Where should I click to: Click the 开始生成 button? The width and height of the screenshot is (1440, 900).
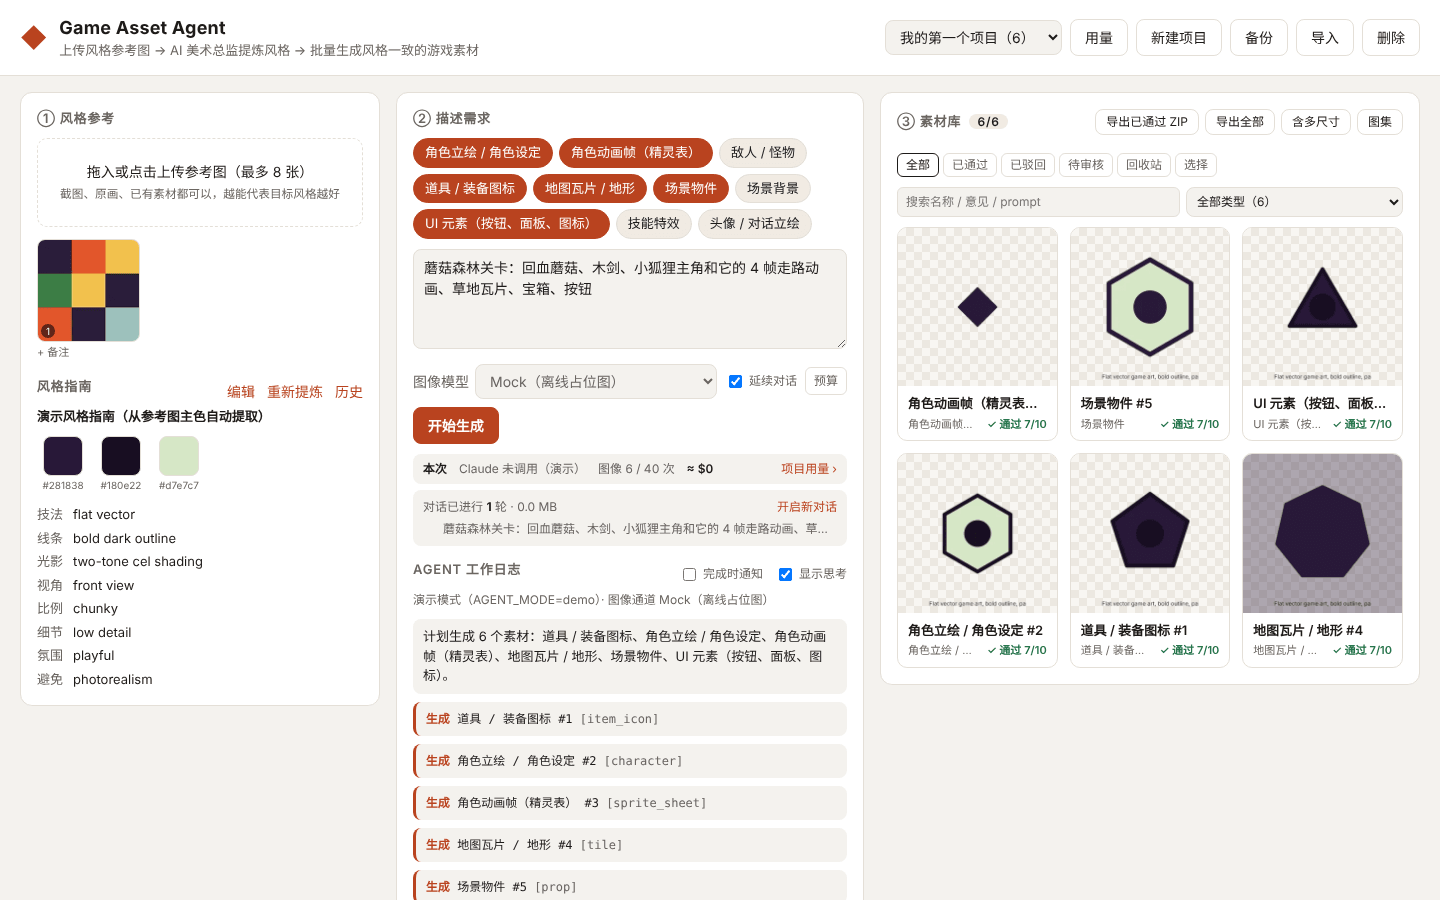[x=456, y=426]
